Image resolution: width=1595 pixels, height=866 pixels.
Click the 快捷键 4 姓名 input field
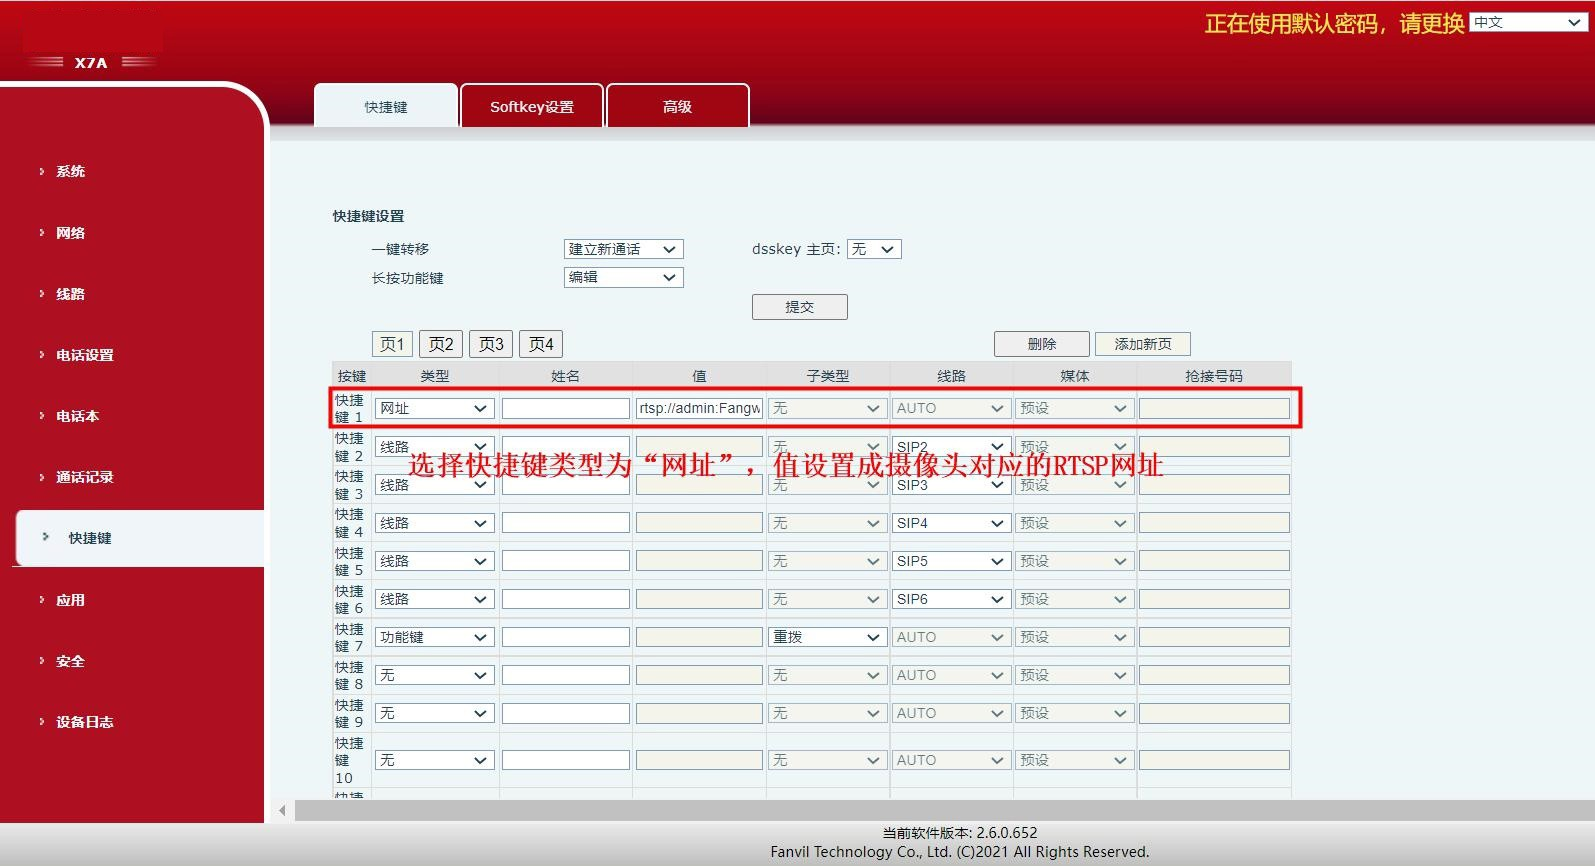[565, 523]
